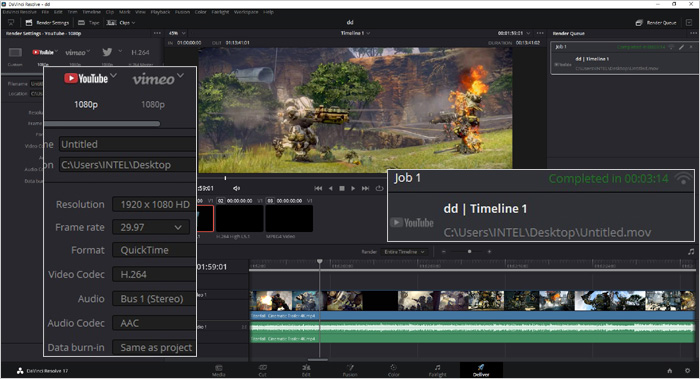The height and width of the screenshot is (379, 700).
Task: Zoom in the timeline with plus icon
Action: pos(489,252)
